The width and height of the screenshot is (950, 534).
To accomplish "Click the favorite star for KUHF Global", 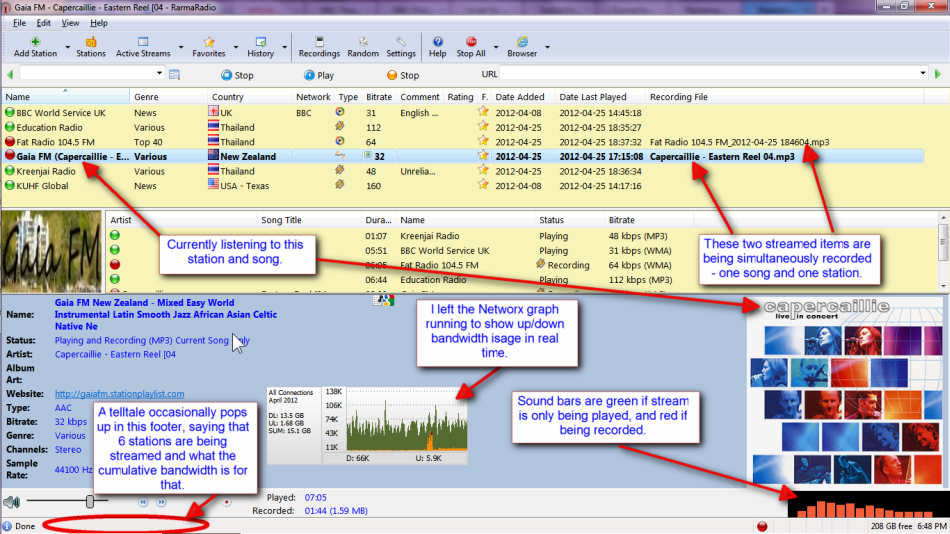I will (x=483, y=184).
